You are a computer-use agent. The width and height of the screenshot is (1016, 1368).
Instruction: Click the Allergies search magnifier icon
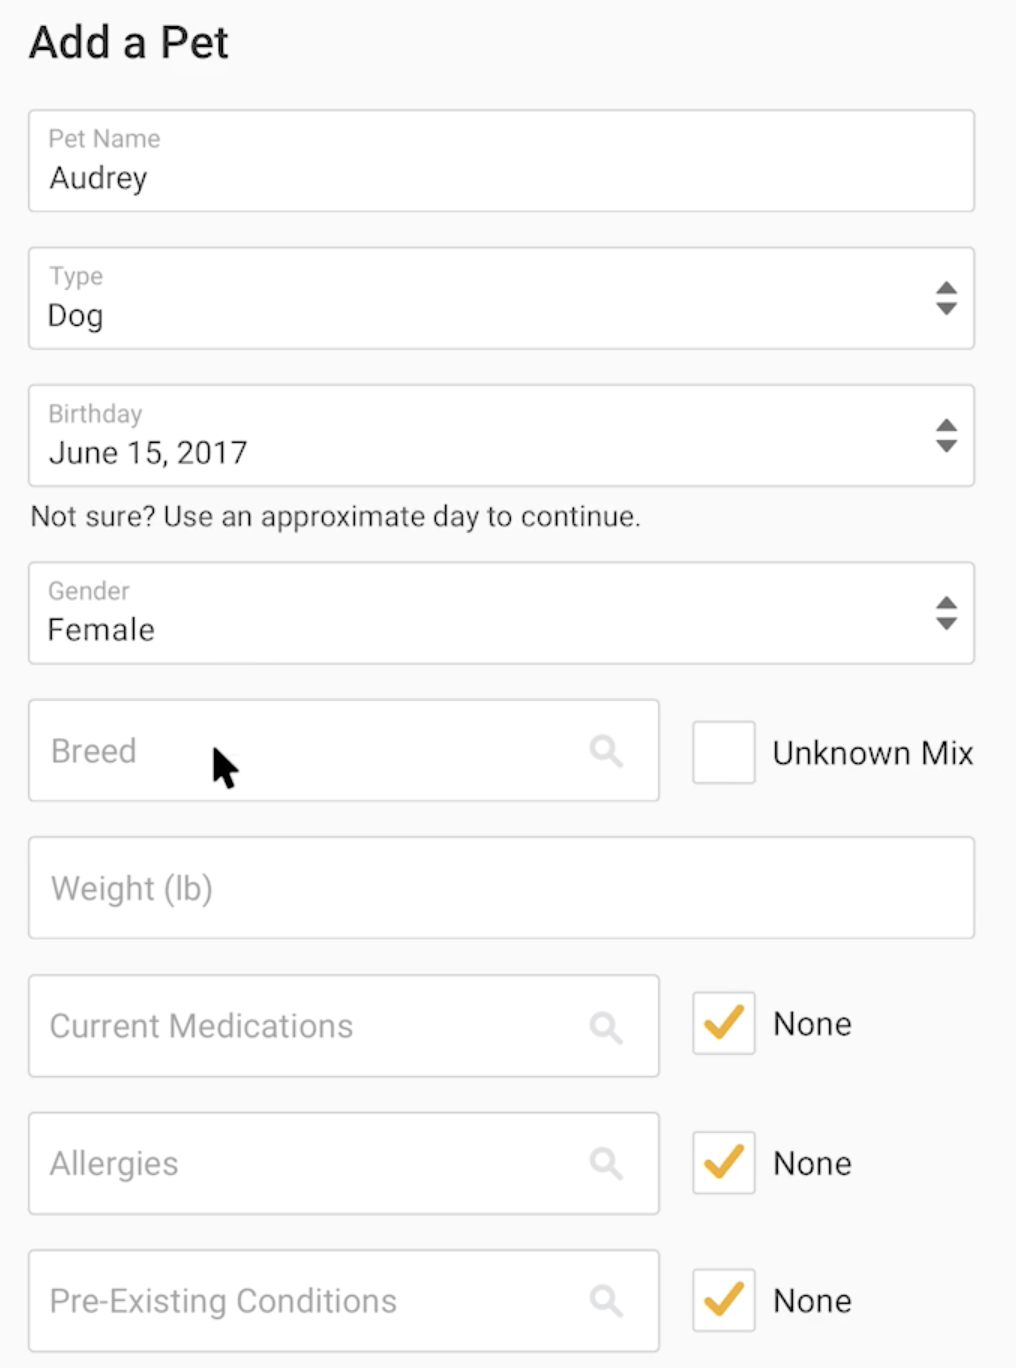606,1163
